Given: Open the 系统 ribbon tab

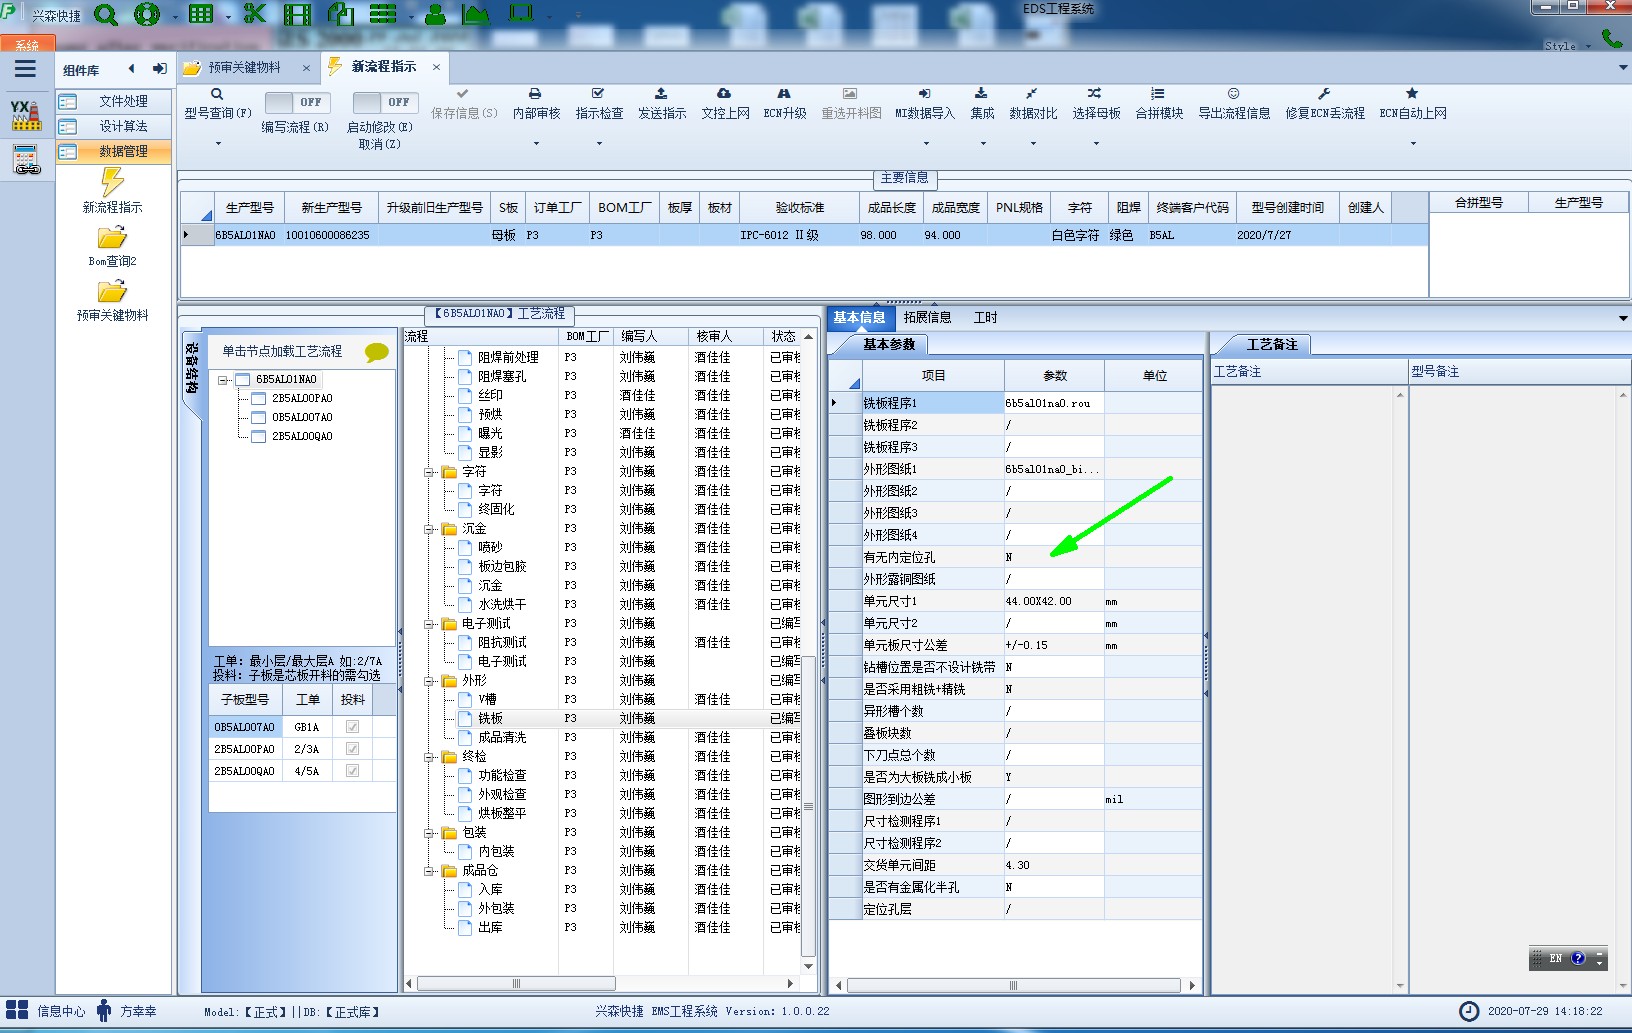Looking at the screenshot, I should pyautogui.click(x=27, y=45).
